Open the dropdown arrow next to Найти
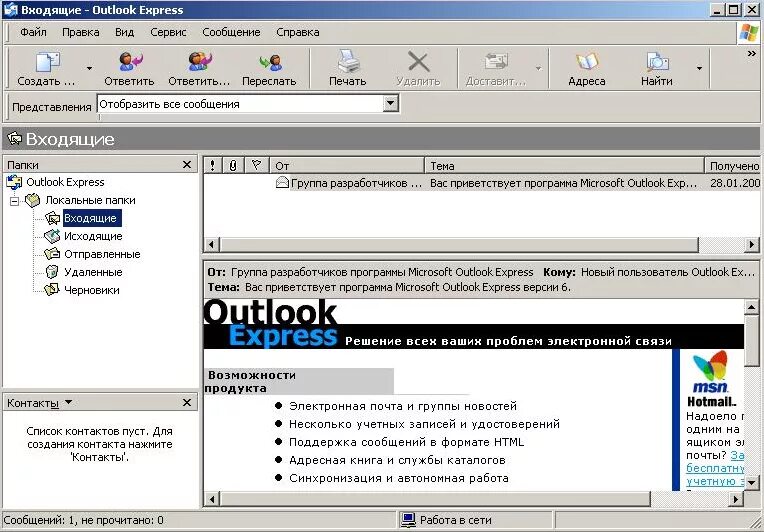The image size is (764, 532). tap(699, 68)
